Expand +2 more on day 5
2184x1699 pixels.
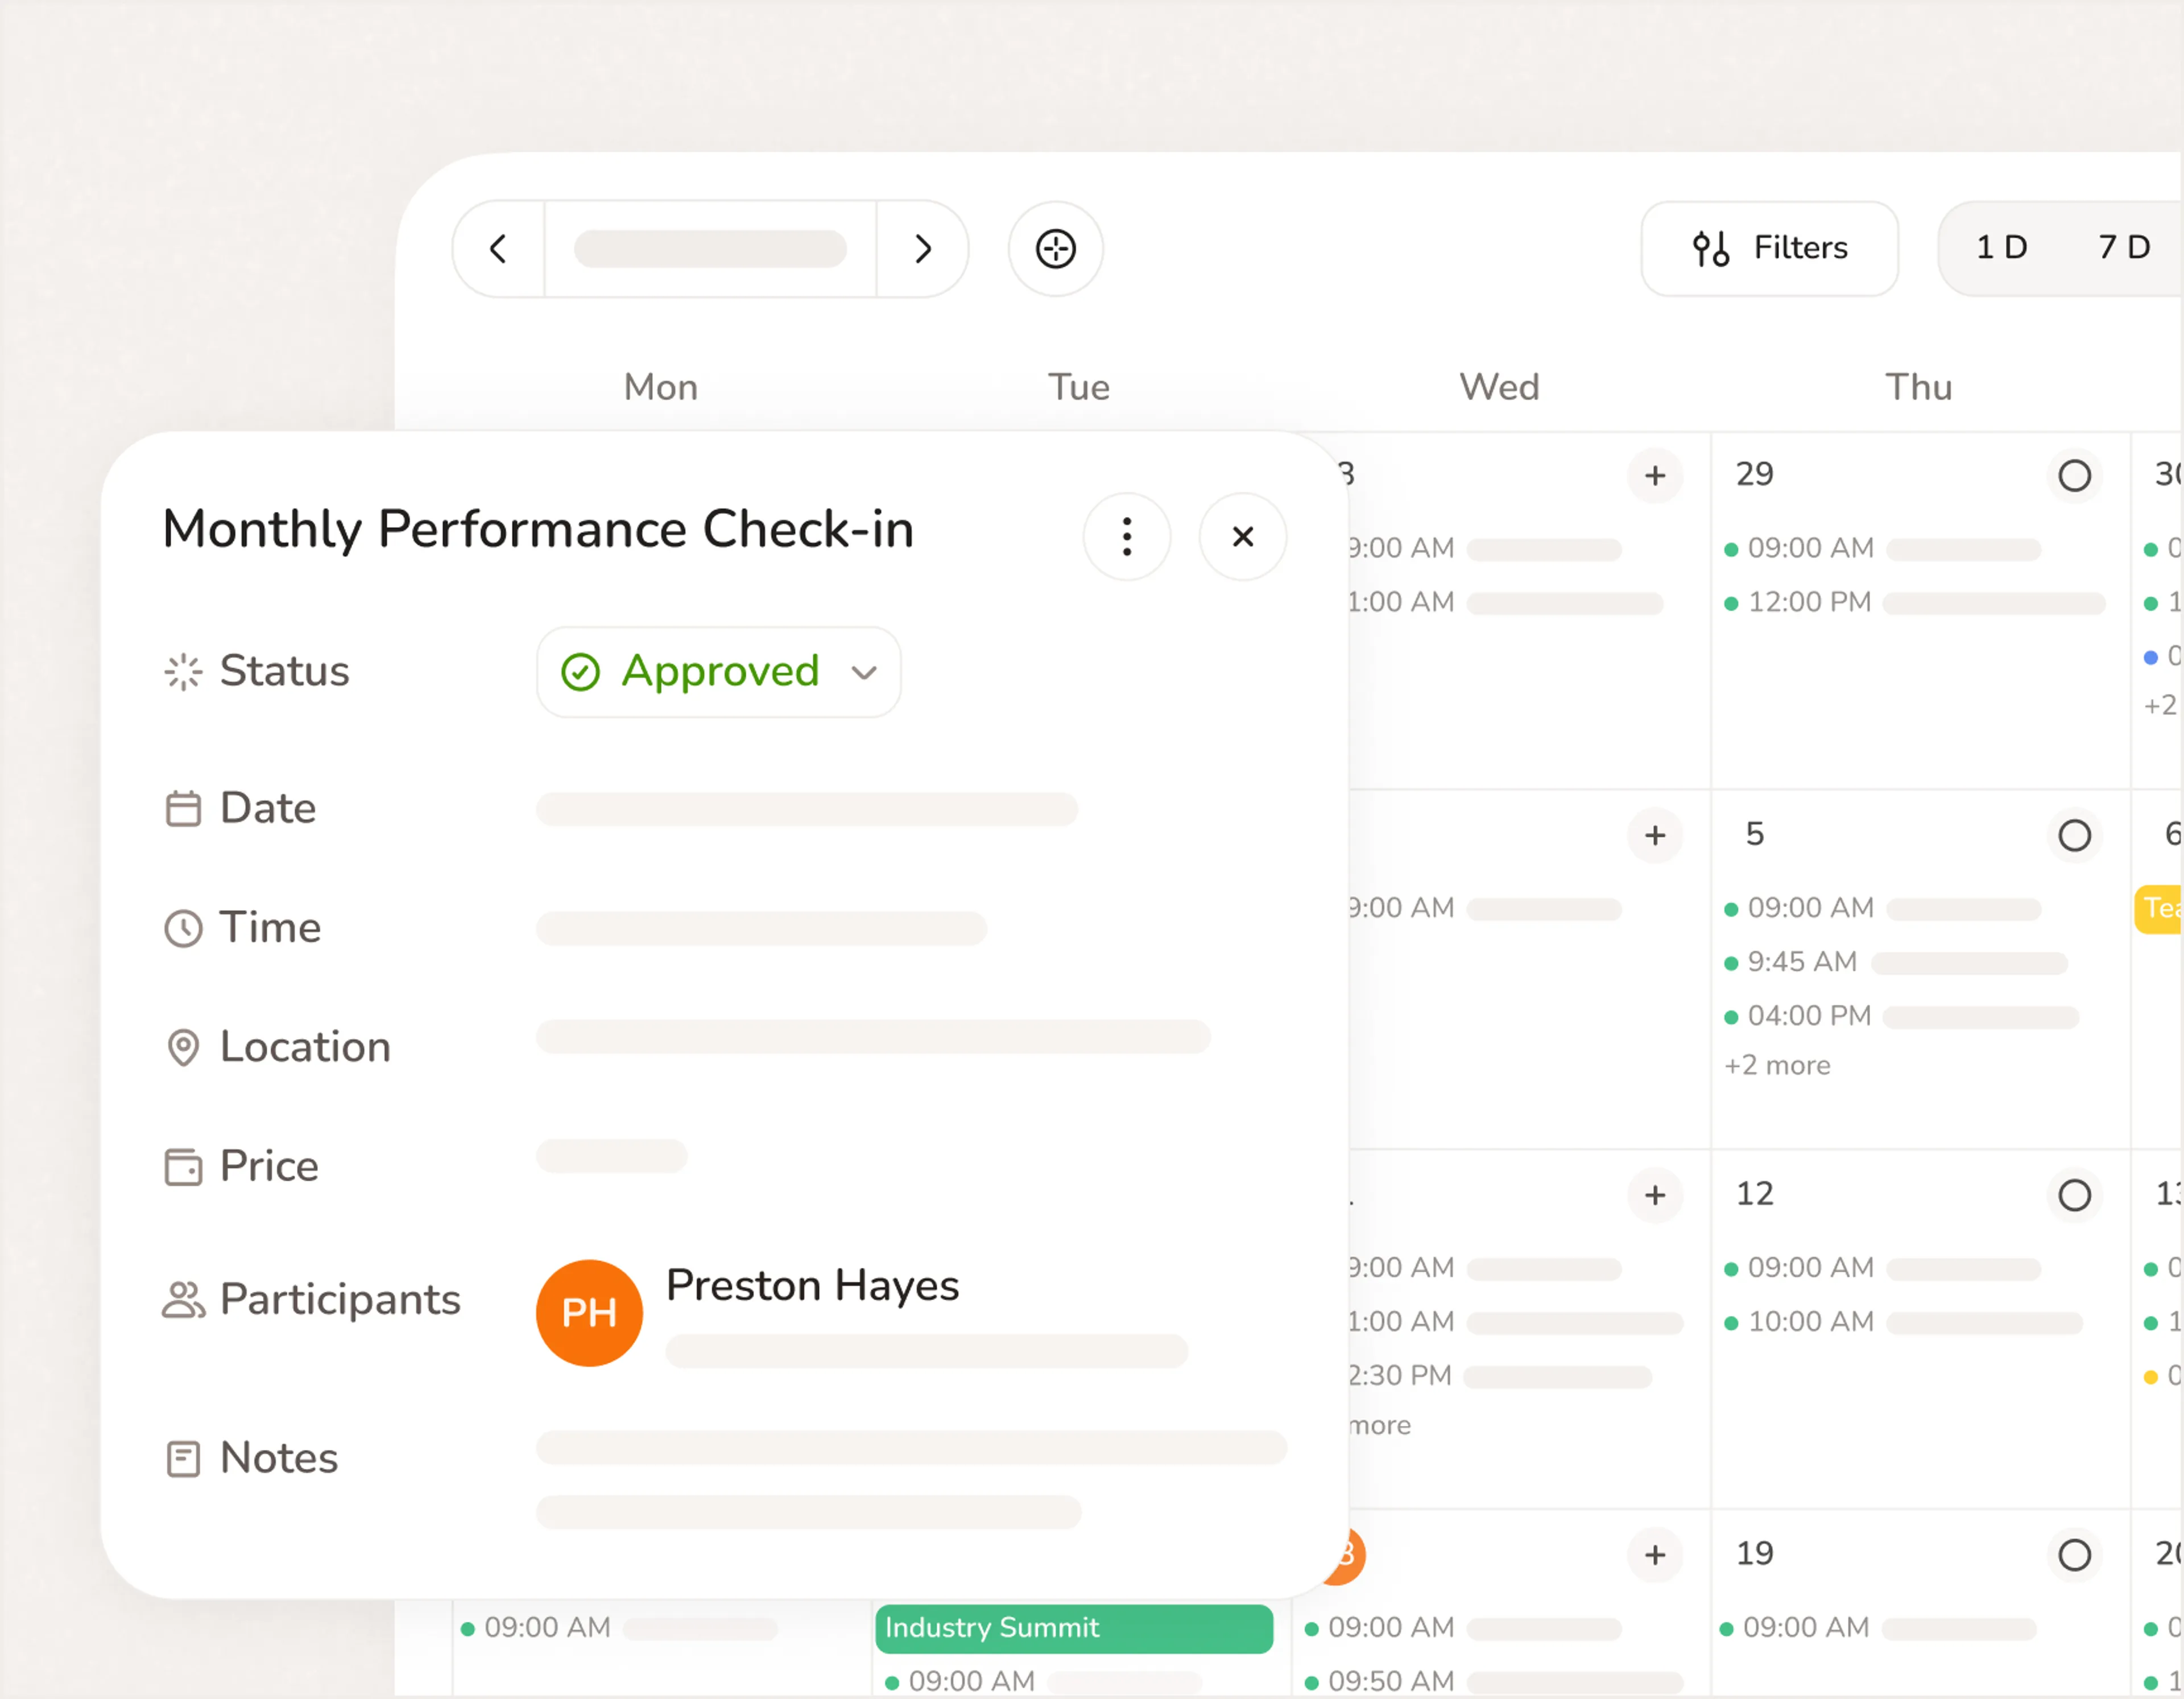[1777, 1066]
